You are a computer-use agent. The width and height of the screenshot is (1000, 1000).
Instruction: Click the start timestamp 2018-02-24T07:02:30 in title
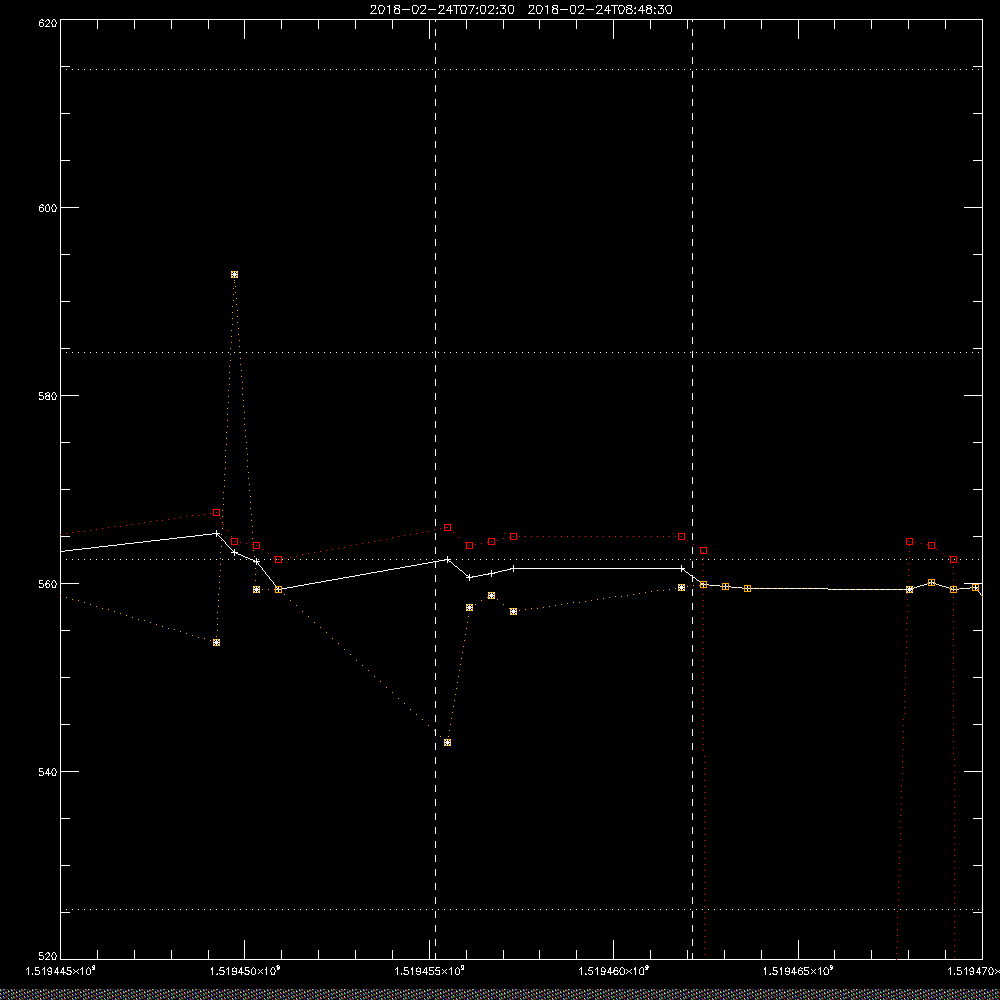coord(442,10)
